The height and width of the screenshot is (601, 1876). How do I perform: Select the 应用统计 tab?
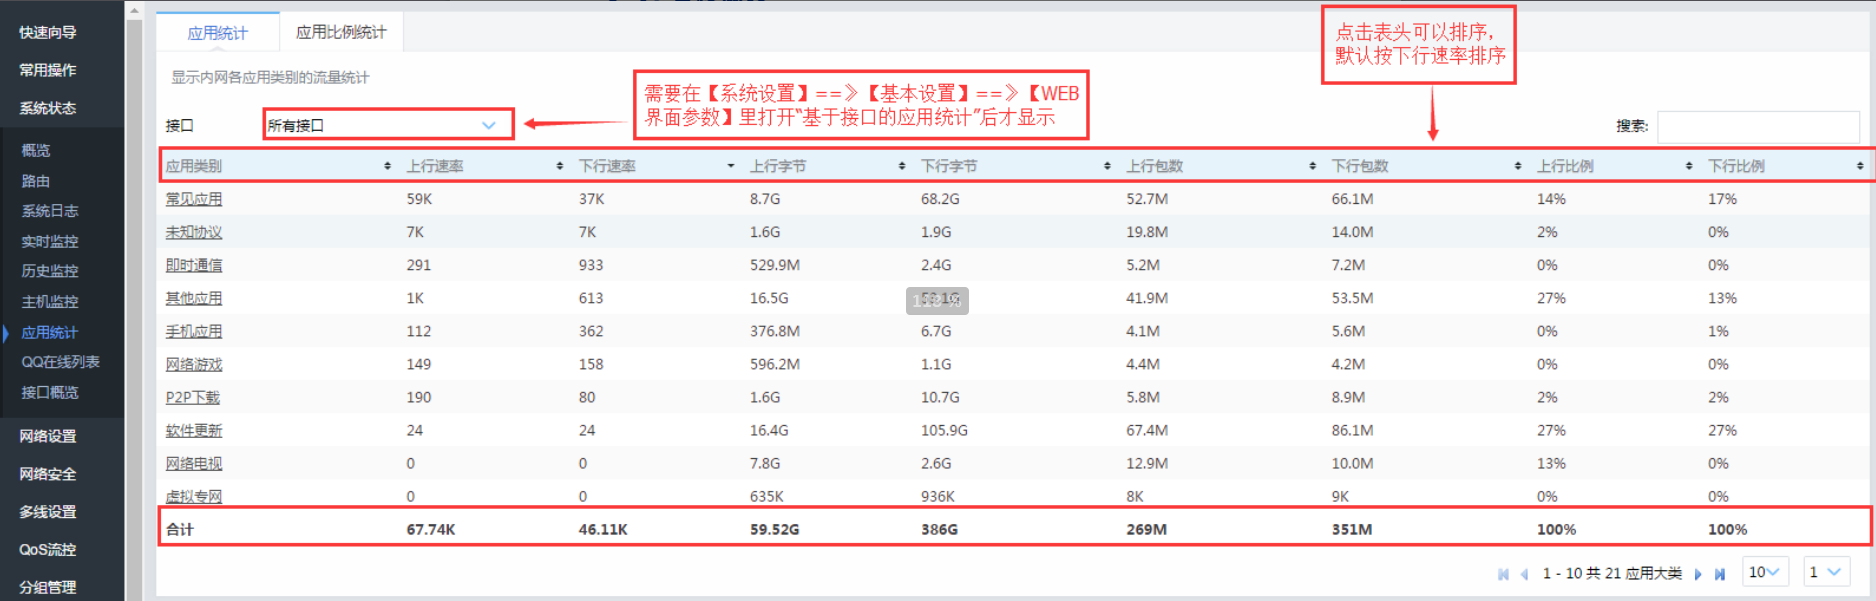click(x=217, y=33)
